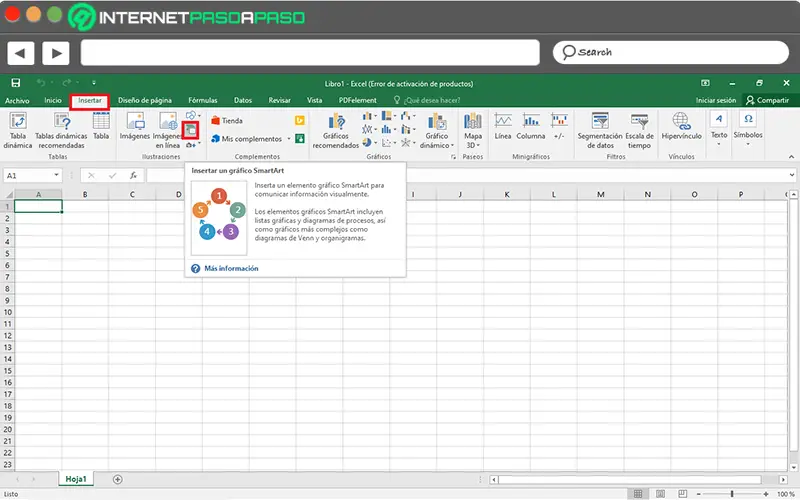Open the Datos tab
The height and width of the screenshot is (500, 800).
243,101
